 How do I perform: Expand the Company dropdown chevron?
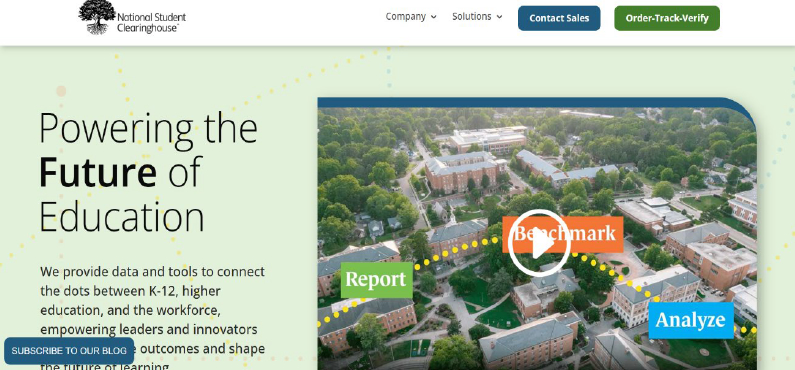pyautogui.click(x=433, y=17)
